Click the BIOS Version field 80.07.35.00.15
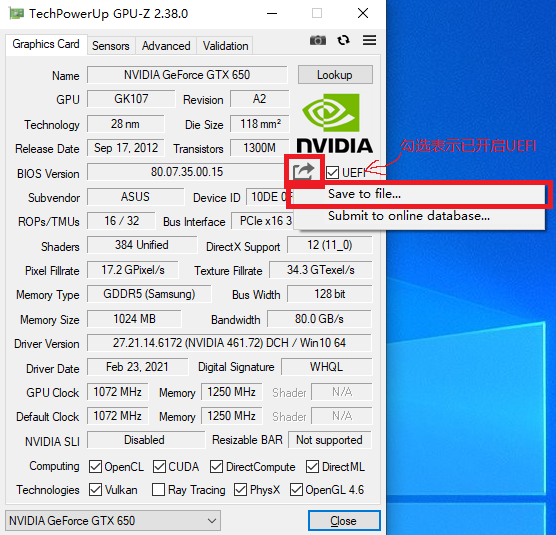Screen dimensions: 556x535 [x=187, y=172]
